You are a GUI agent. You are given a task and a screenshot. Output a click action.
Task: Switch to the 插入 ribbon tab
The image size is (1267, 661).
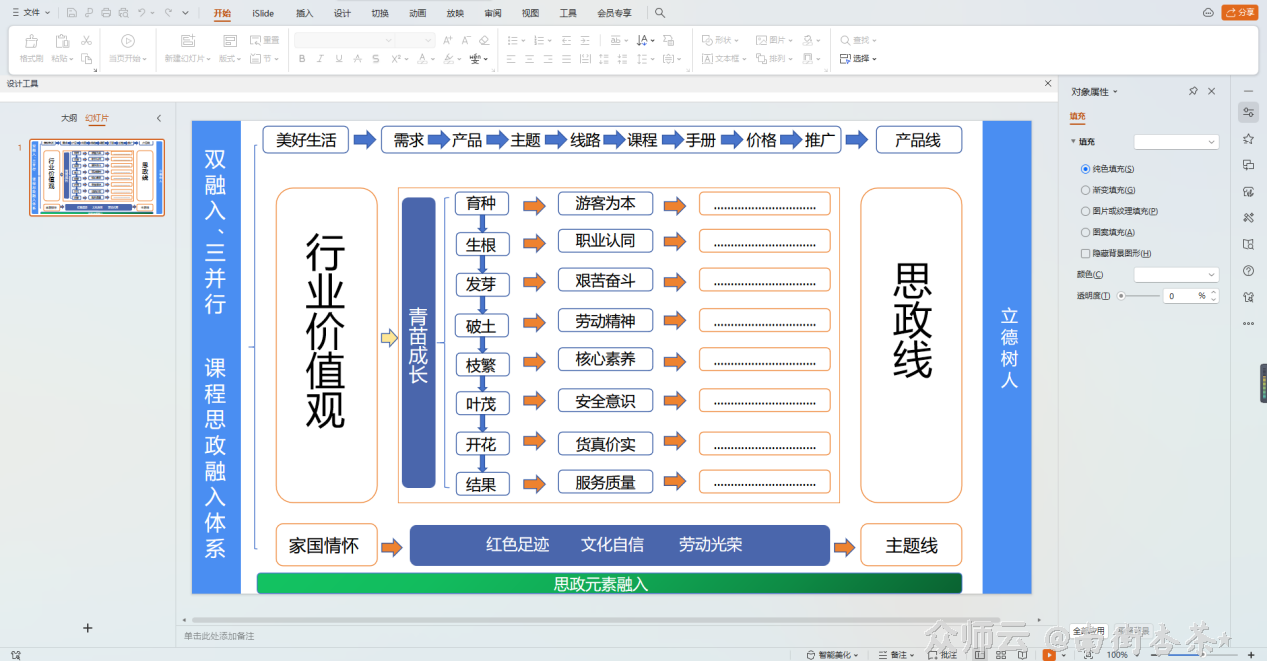307,14
